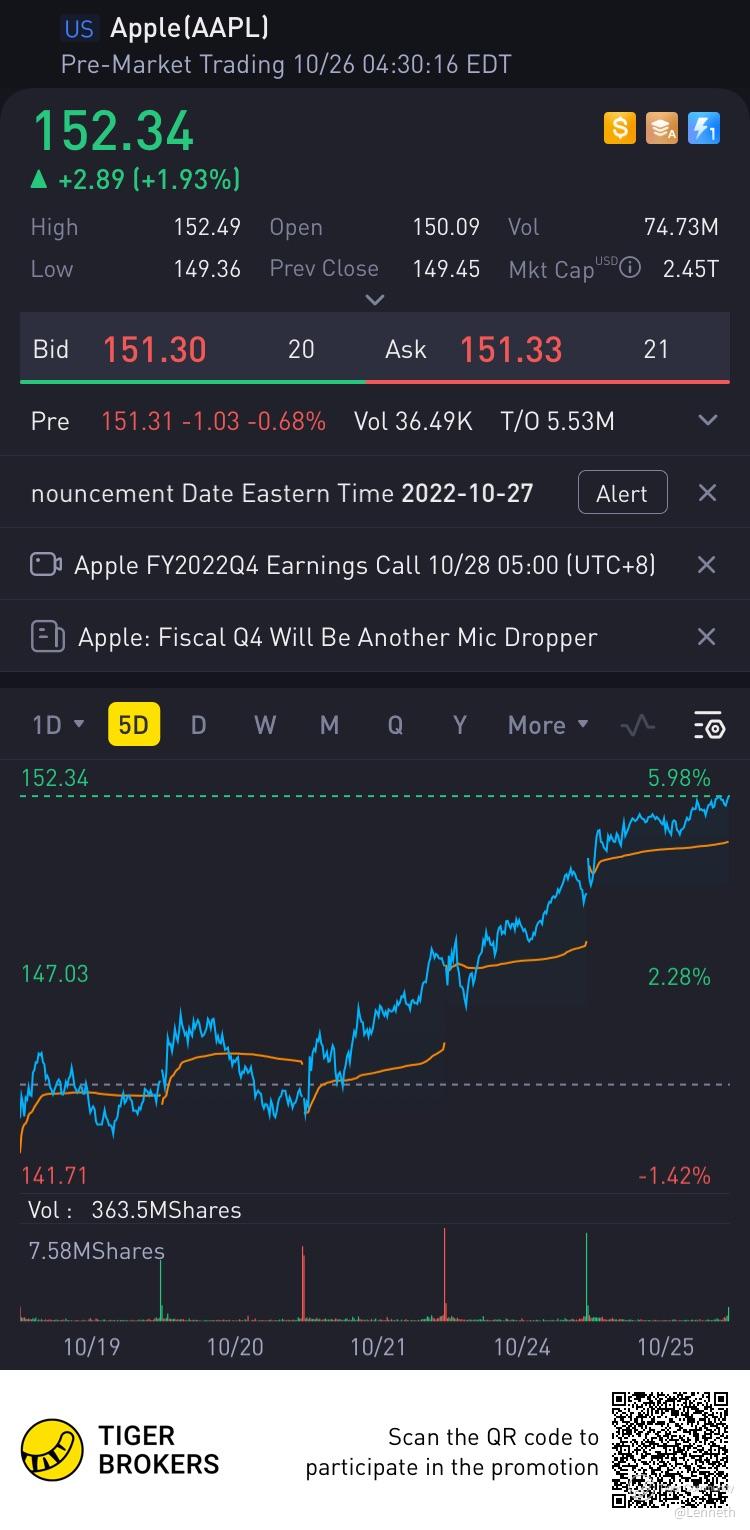Open the chart settings icon
This screenshot has width=750, height=1530.
[709, 726]
